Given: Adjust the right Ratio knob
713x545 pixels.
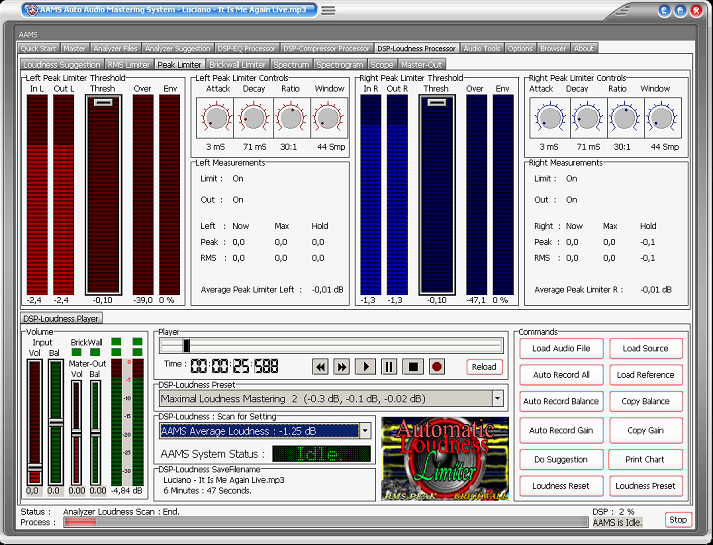Looking at the screenshot, I should click(624, 118).
